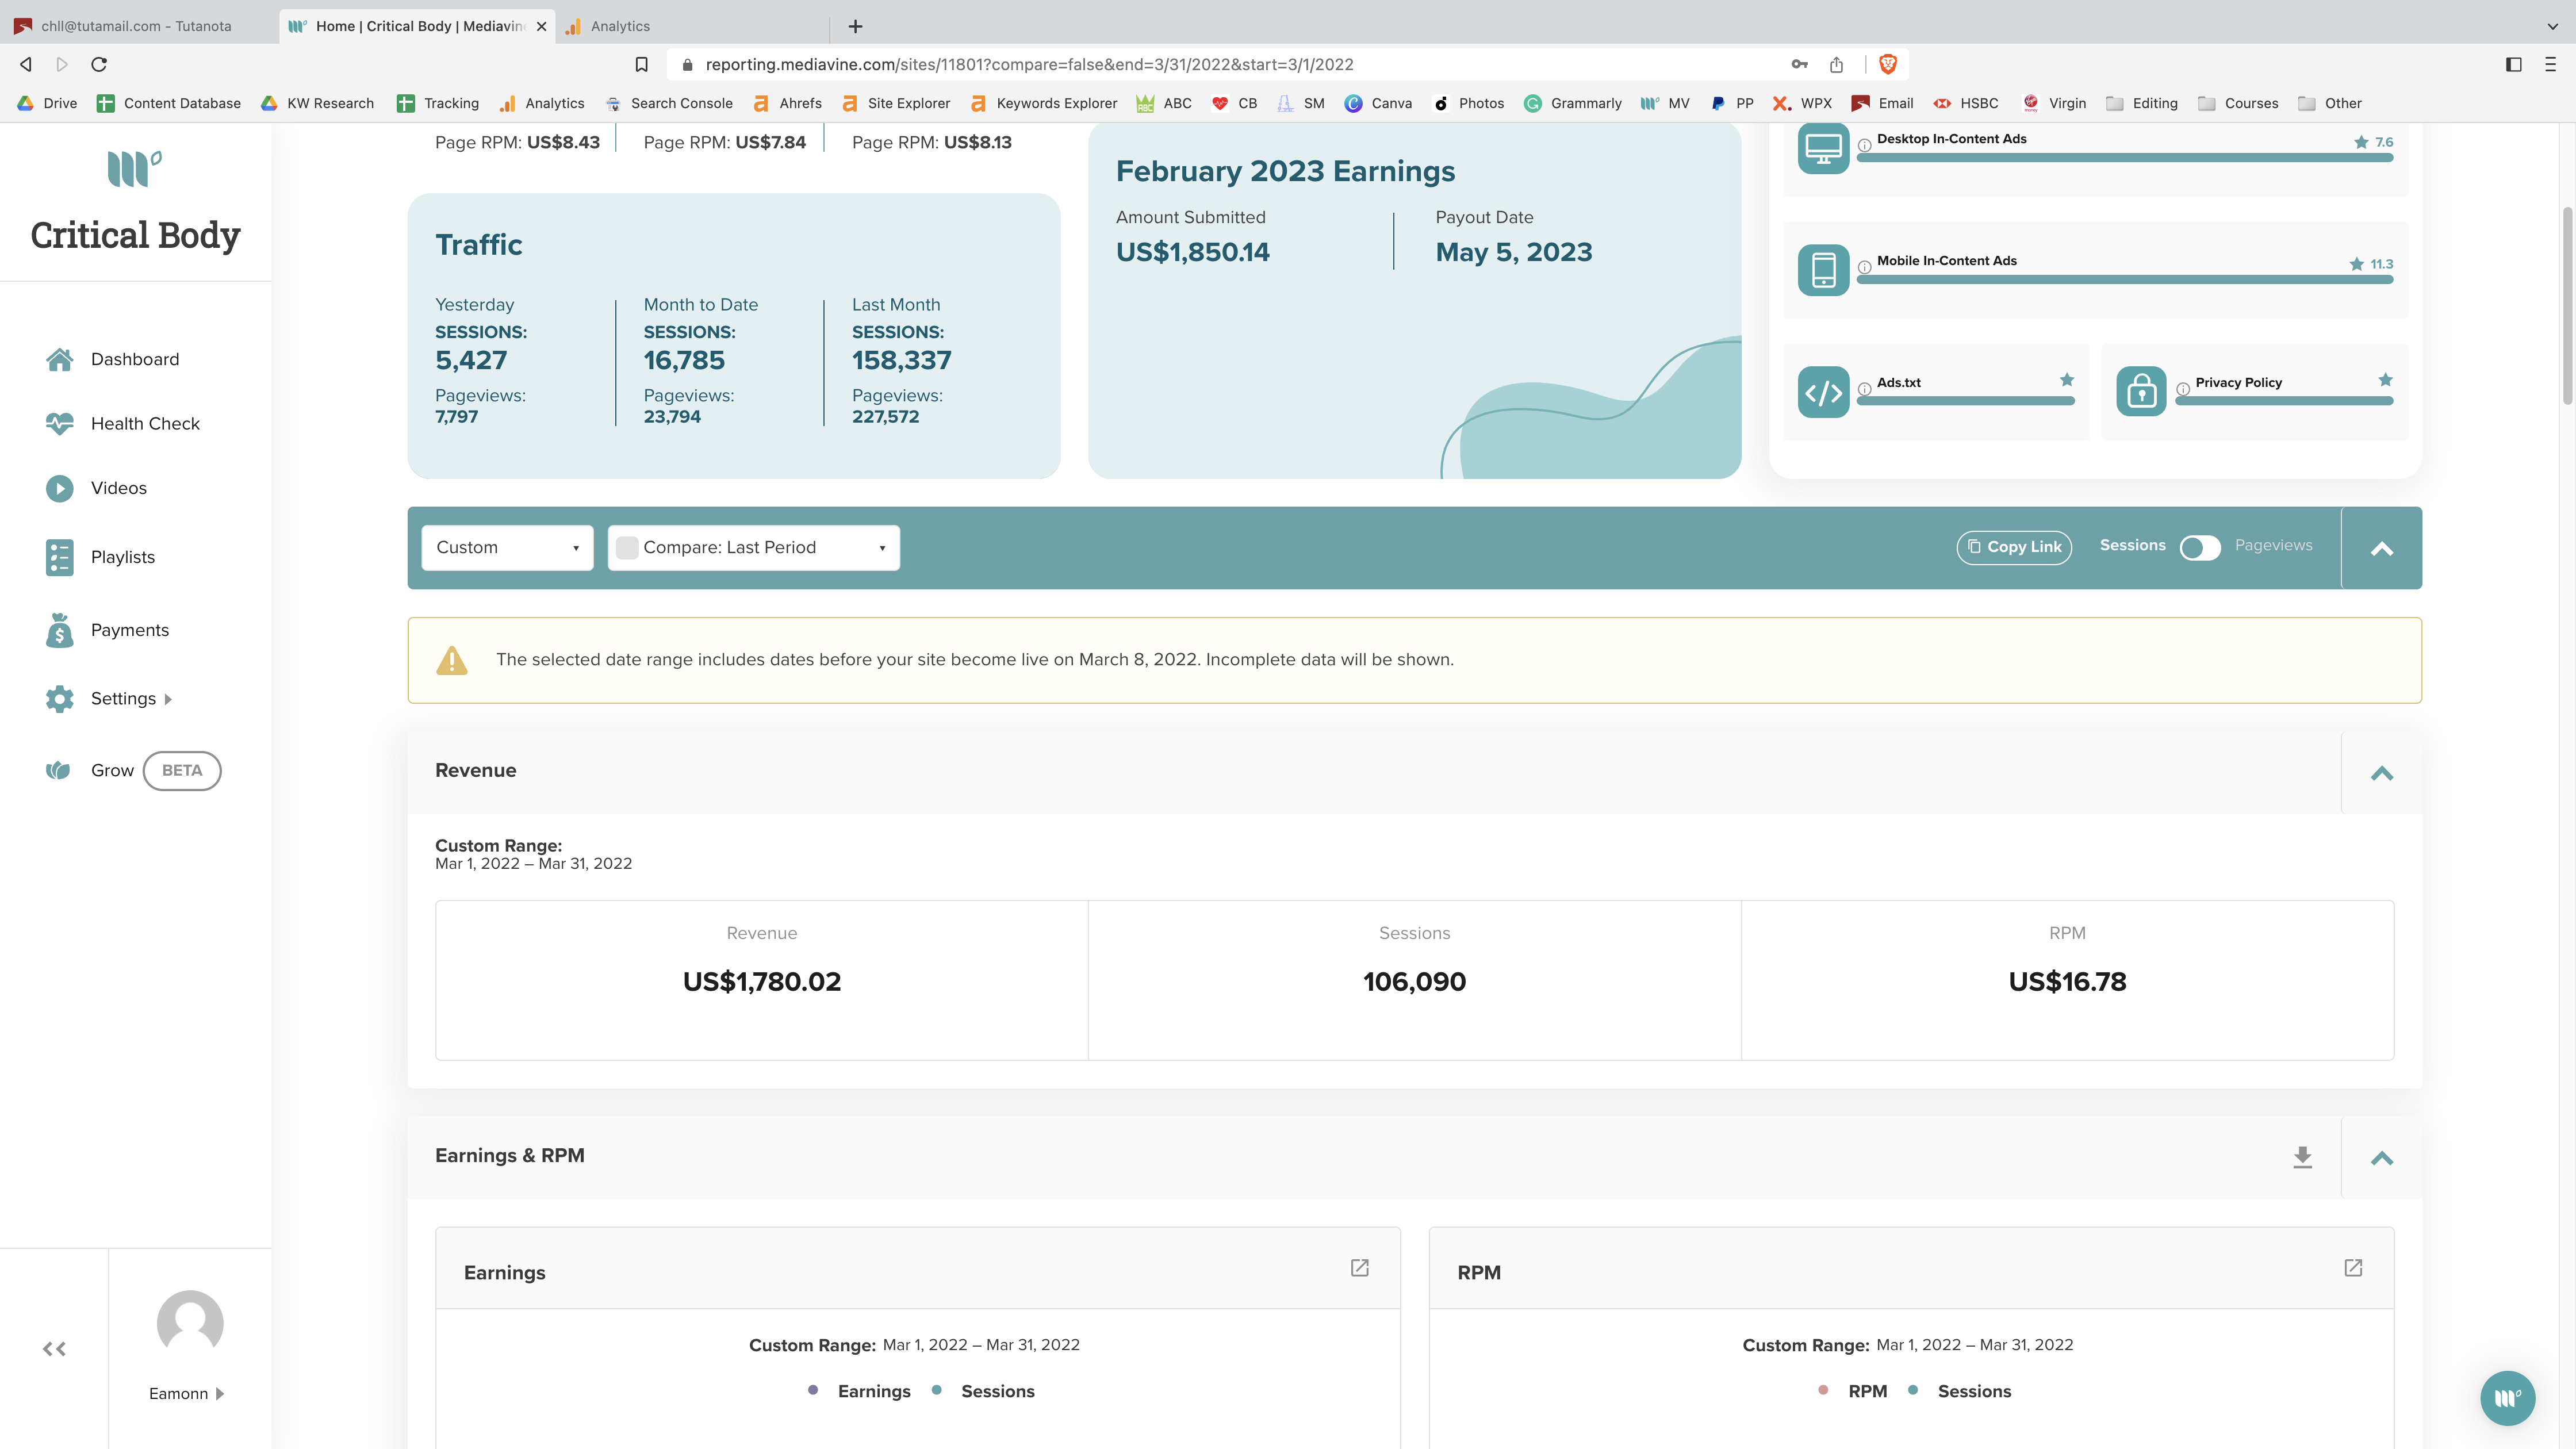
Task: Click the BETA badge next to Grow
Action: 182,771
